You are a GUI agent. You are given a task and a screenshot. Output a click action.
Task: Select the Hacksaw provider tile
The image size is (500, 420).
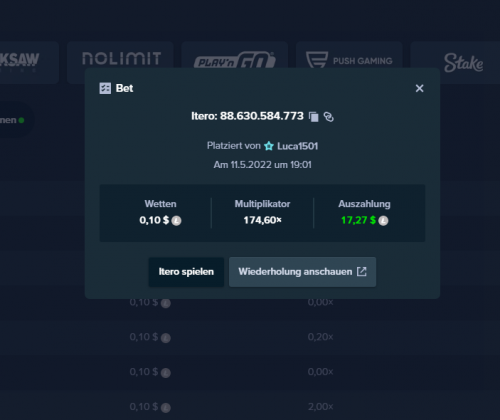(29, 62)
